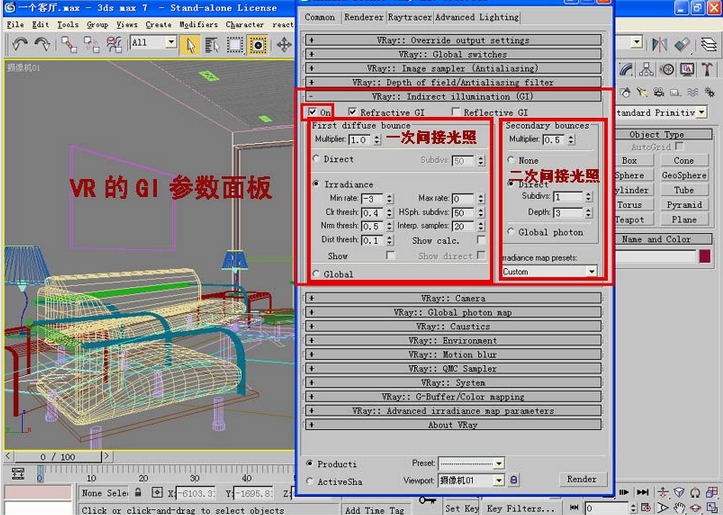Screen dimensions: 723x515
Task: Create a Teapot primitive
Action: pyautogui.click(x=634, y=219)
